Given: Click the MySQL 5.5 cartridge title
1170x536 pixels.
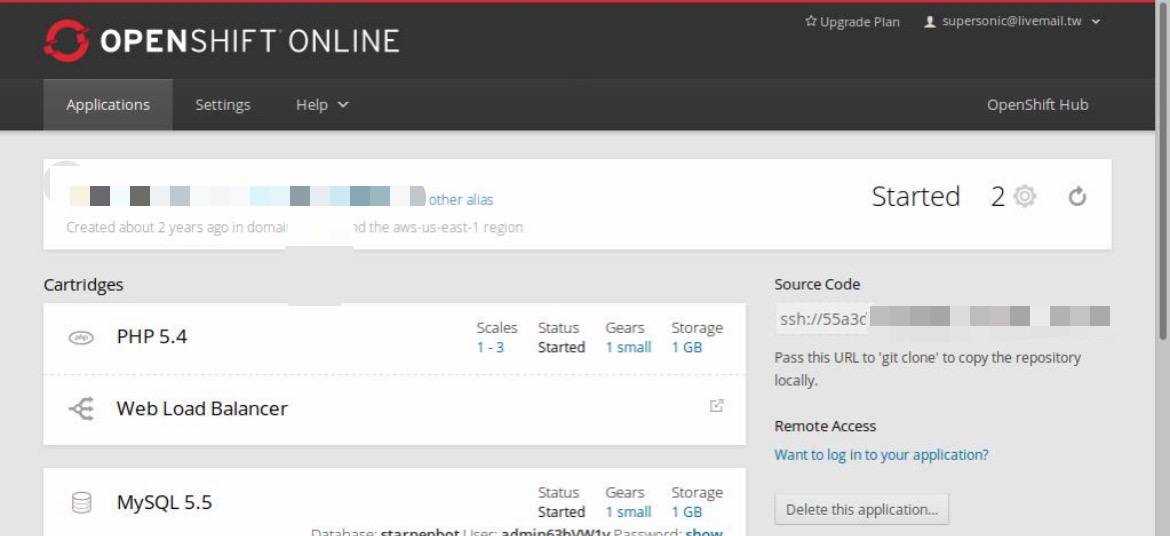Looking at the screenshot, I should coord(164,502).
